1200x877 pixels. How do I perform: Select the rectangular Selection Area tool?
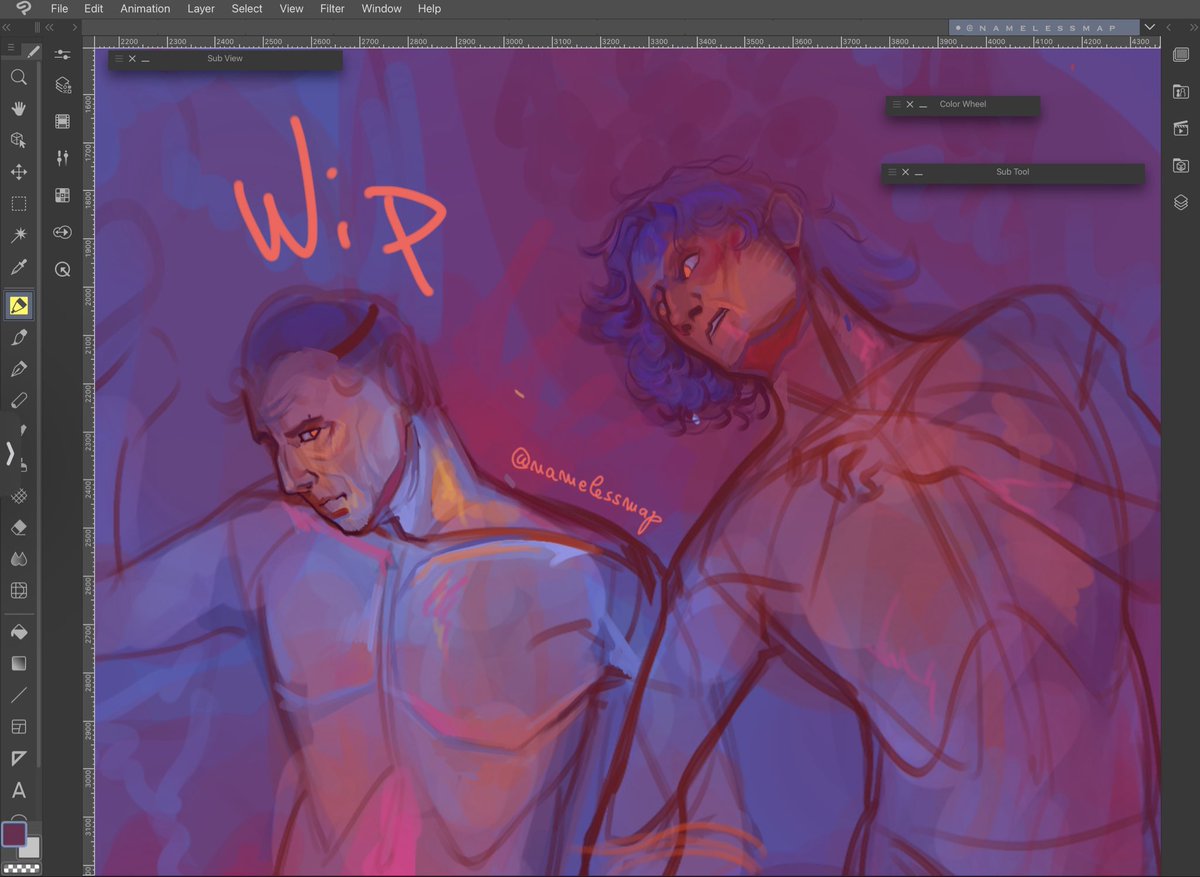pos(18,204)
